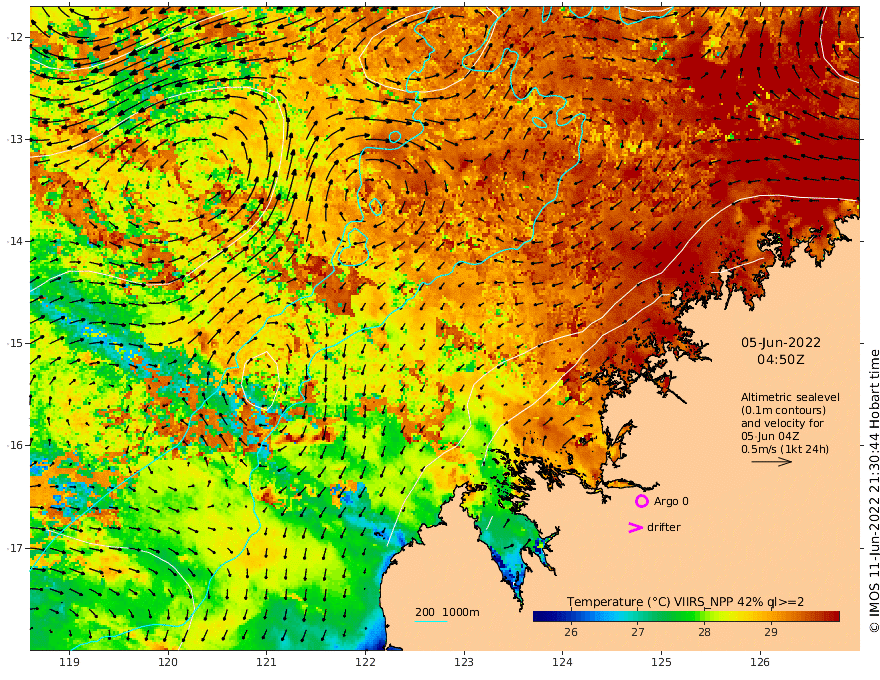This screenshot has height=680, width=880.
Task: Click colorbar tick value 29
Action: [771, 632]
